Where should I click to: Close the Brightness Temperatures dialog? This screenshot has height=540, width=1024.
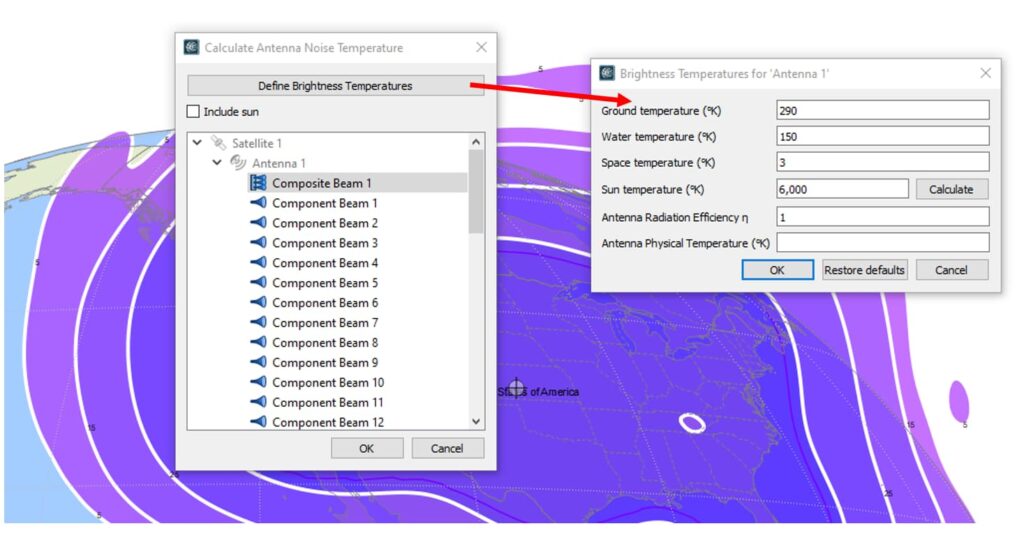pyautogui.click(x=985, y=73)
